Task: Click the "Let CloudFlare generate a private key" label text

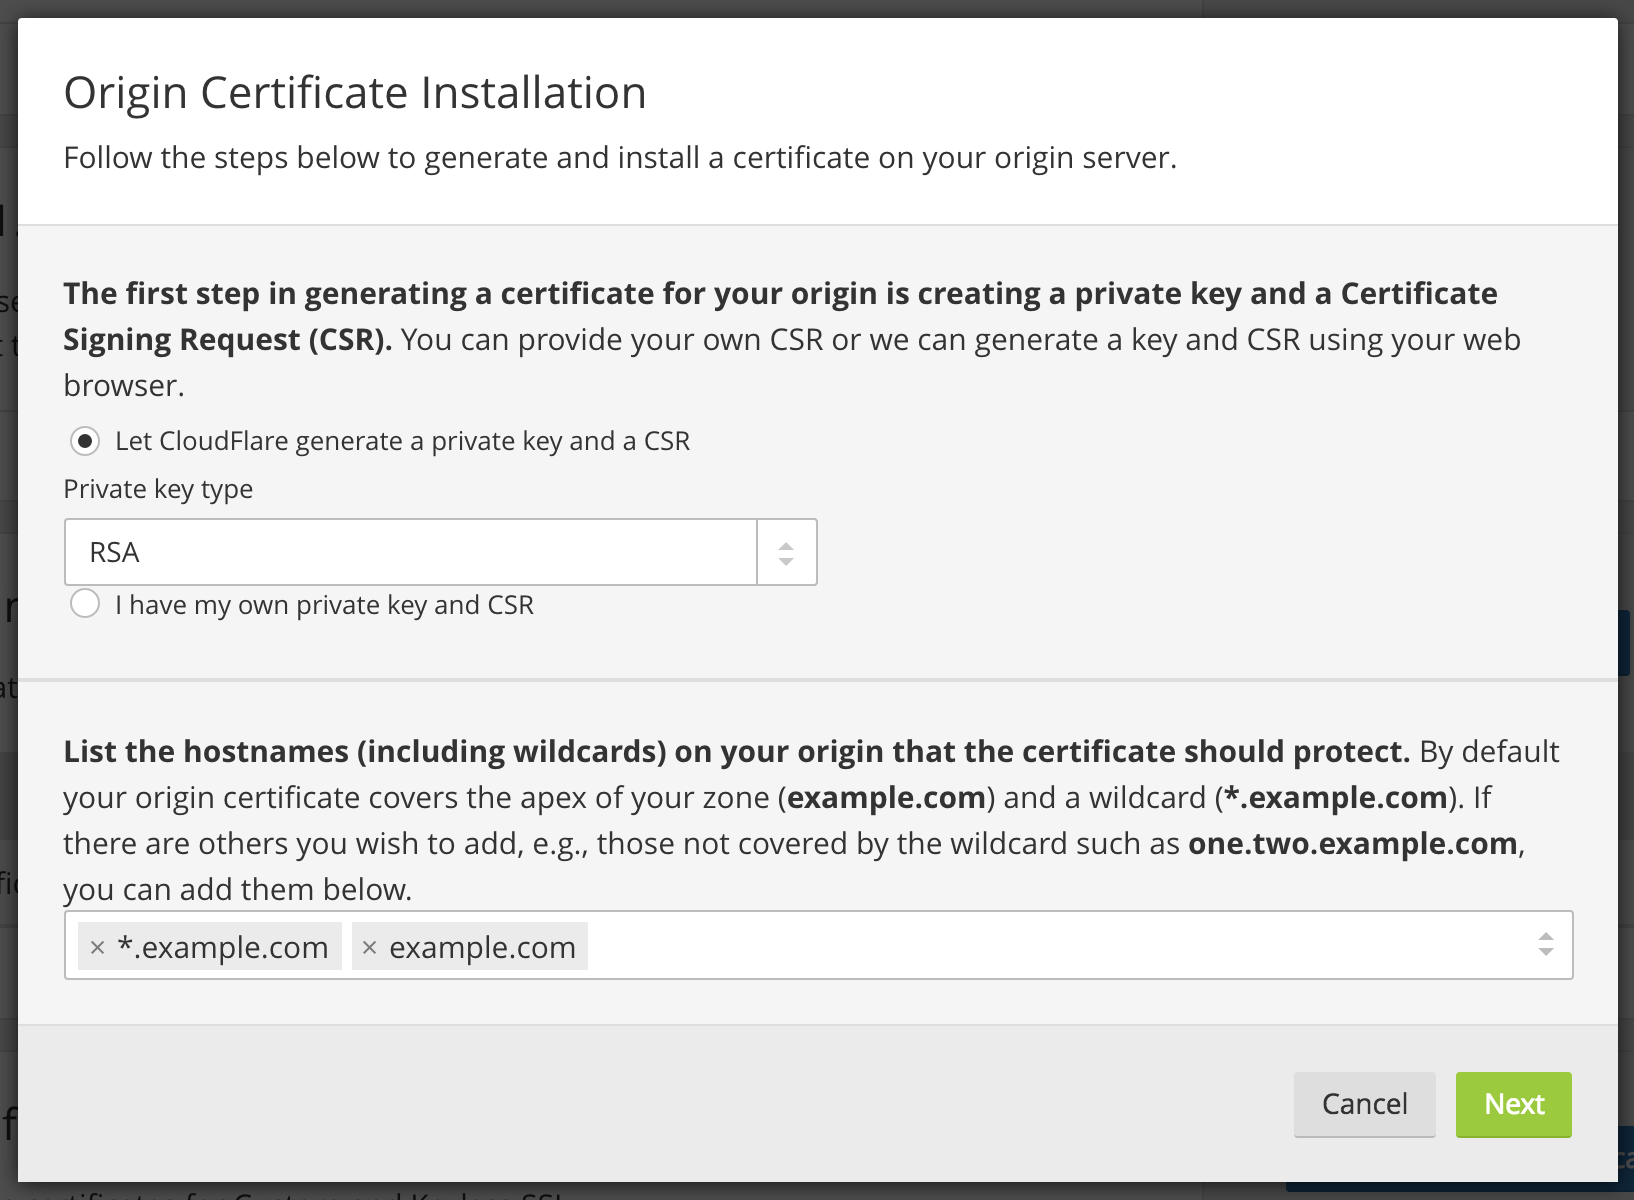Action: [x=402, y=441]
